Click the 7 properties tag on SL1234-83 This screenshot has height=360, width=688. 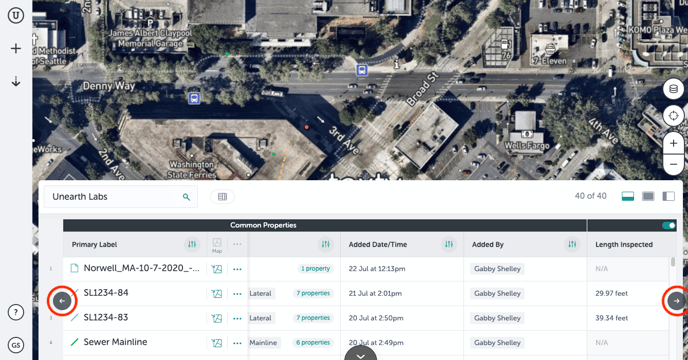click(313, 318)
